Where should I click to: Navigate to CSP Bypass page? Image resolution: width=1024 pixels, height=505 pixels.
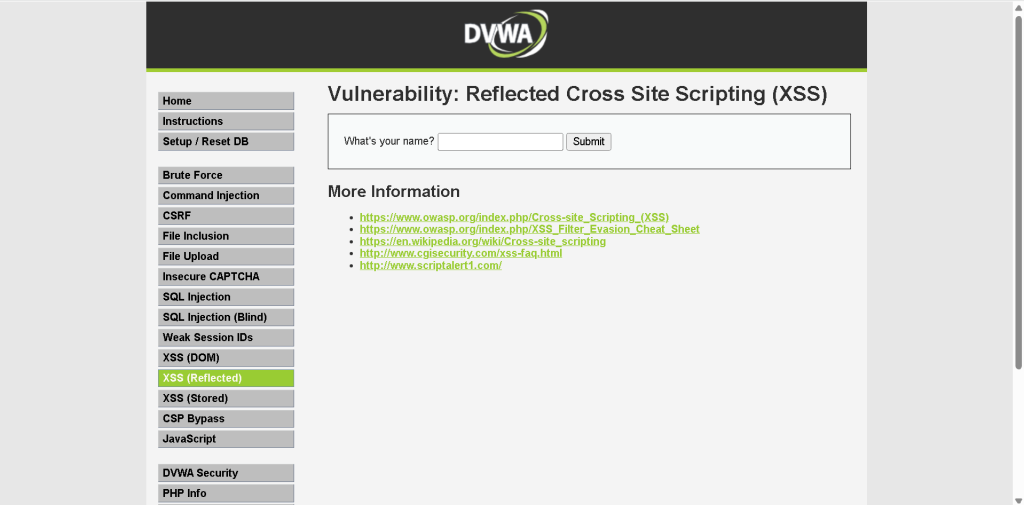pos(226,419)
